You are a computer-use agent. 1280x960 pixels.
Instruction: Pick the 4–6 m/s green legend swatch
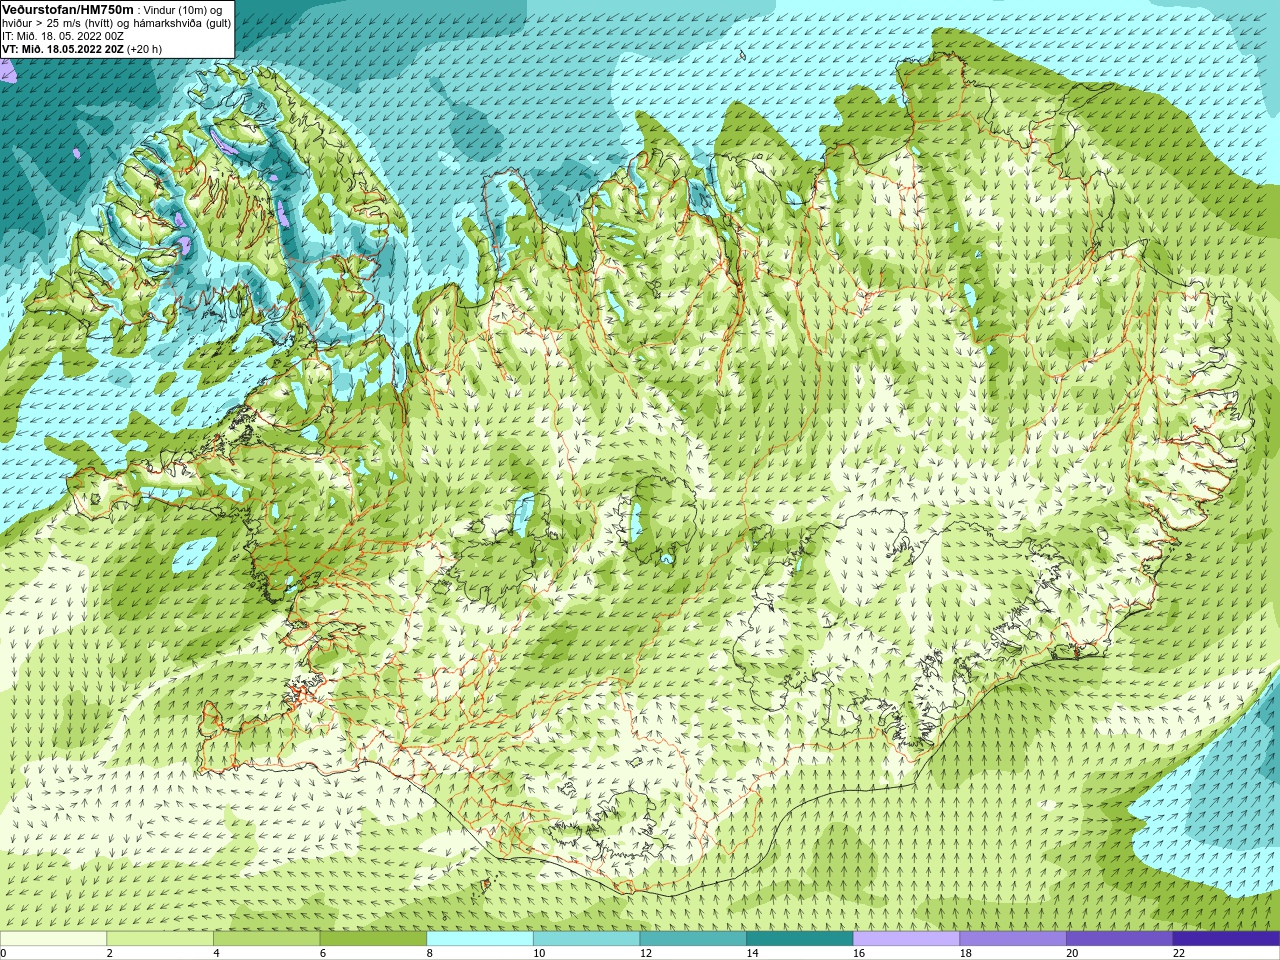[266, 939]
